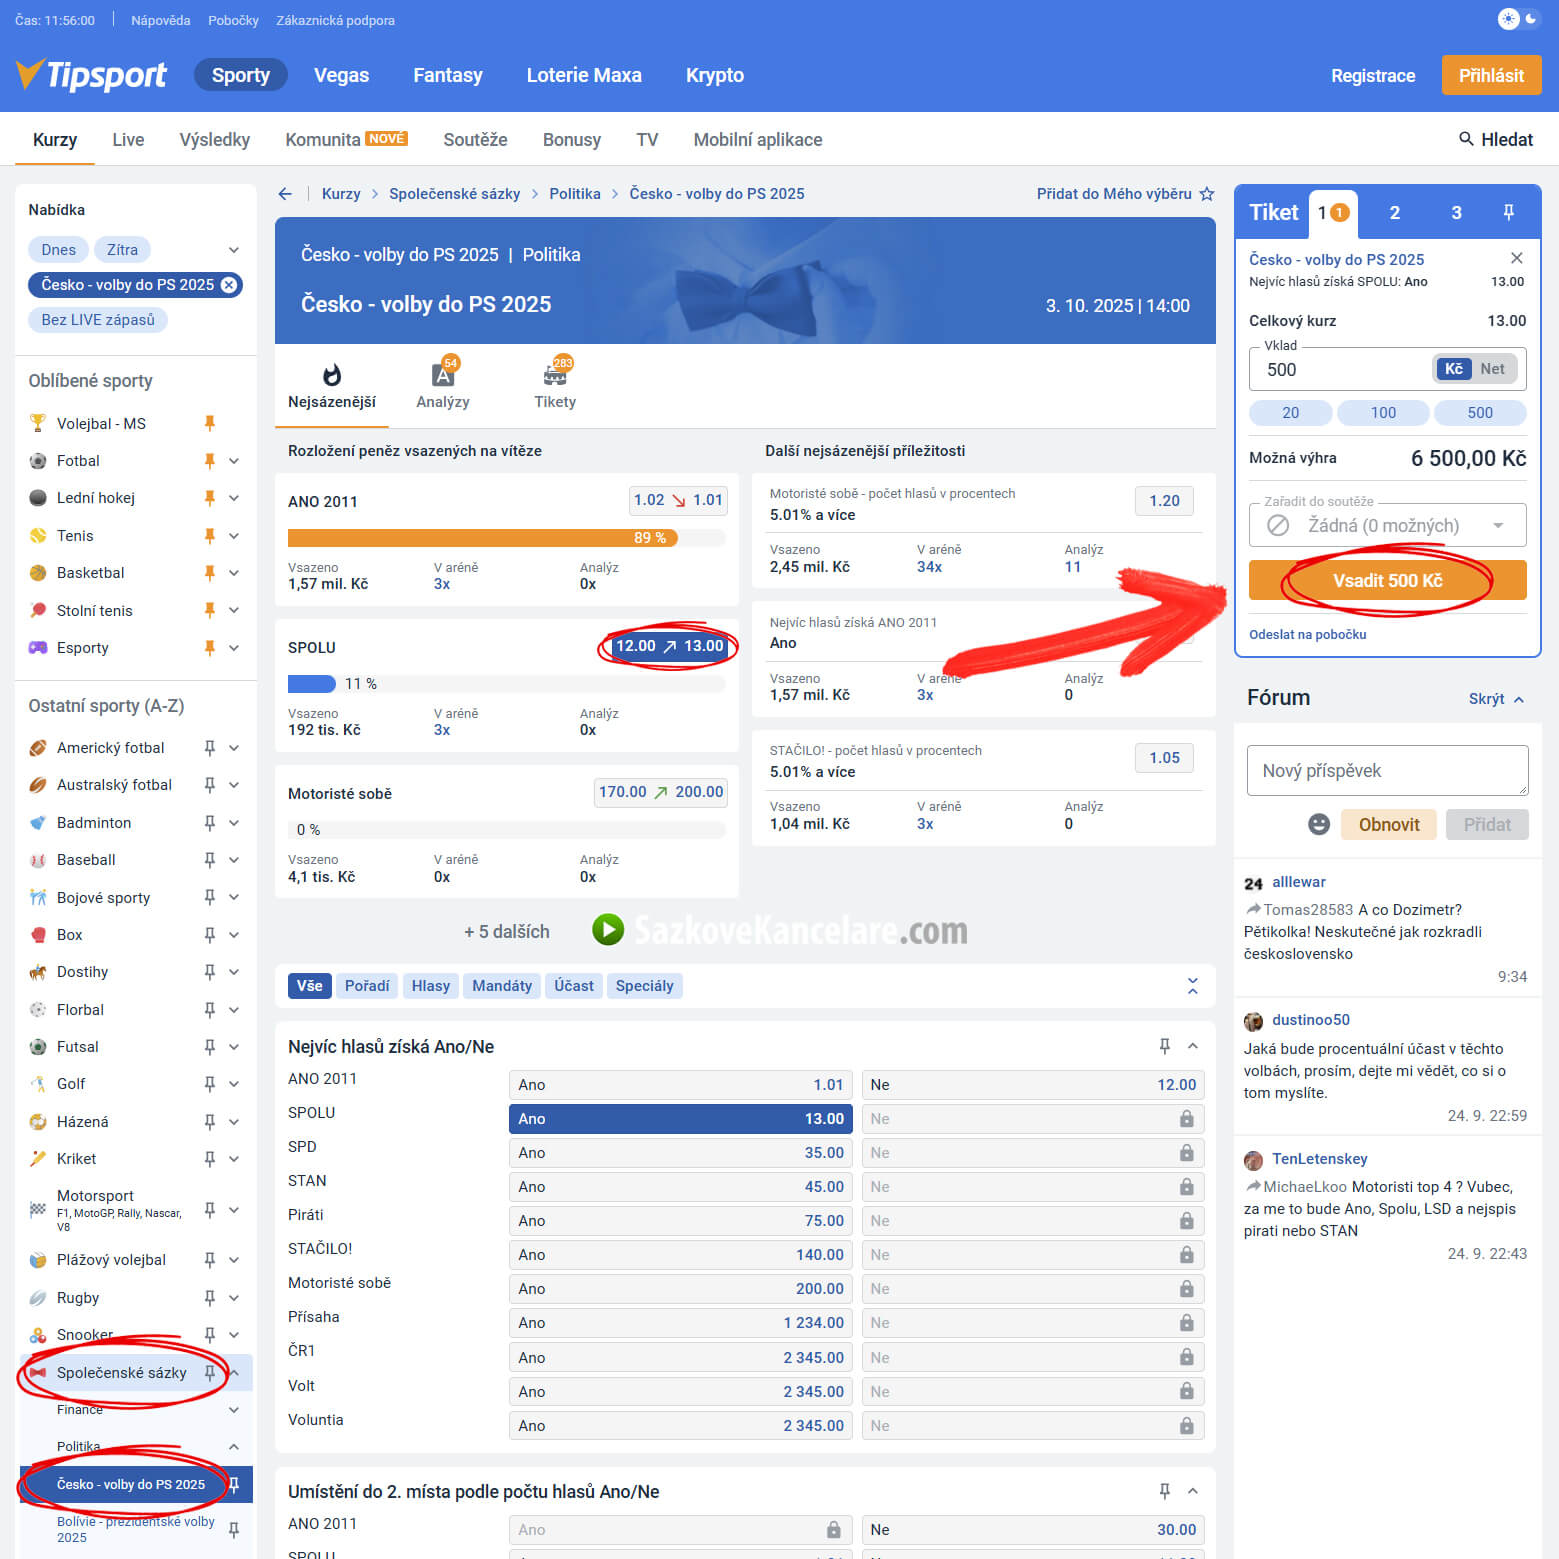1559x1559 pixels.
Task: Toggle the light/dark theme switch
Action: click(1518, 19)
